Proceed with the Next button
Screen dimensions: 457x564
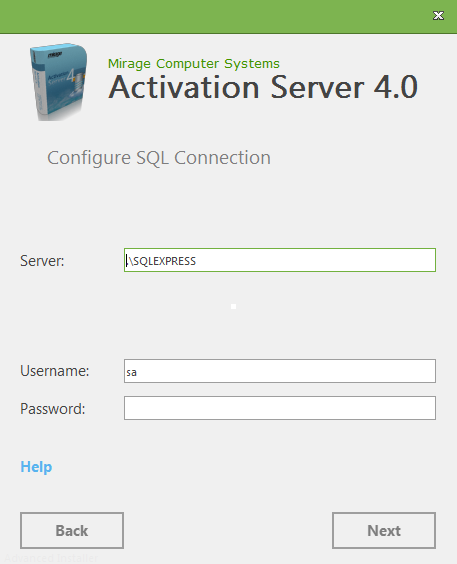(384, 530)
